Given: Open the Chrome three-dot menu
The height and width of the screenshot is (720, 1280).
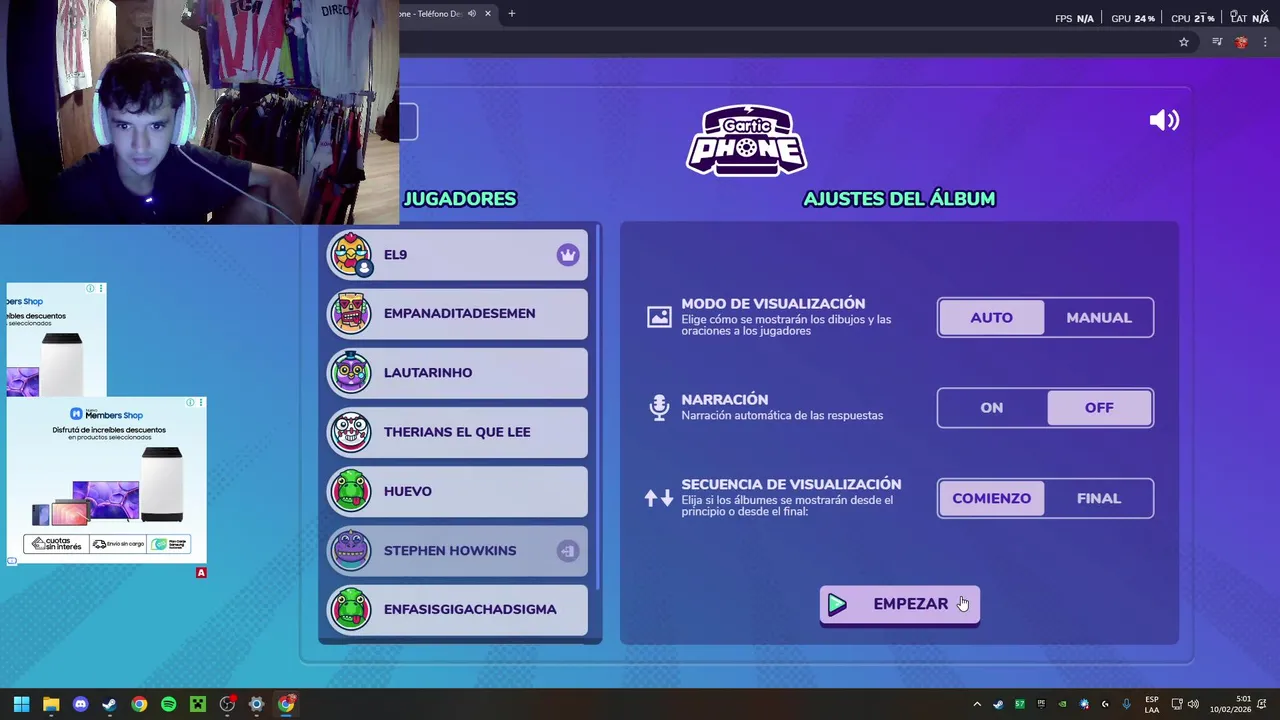Looking at the screenshot, I should 1266,42.
